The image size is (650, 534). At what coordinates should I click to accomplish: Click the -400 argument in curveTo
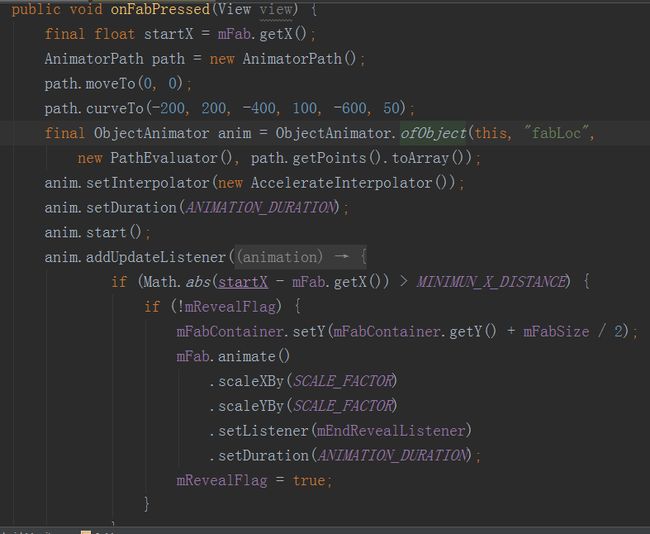click(259, 108)
